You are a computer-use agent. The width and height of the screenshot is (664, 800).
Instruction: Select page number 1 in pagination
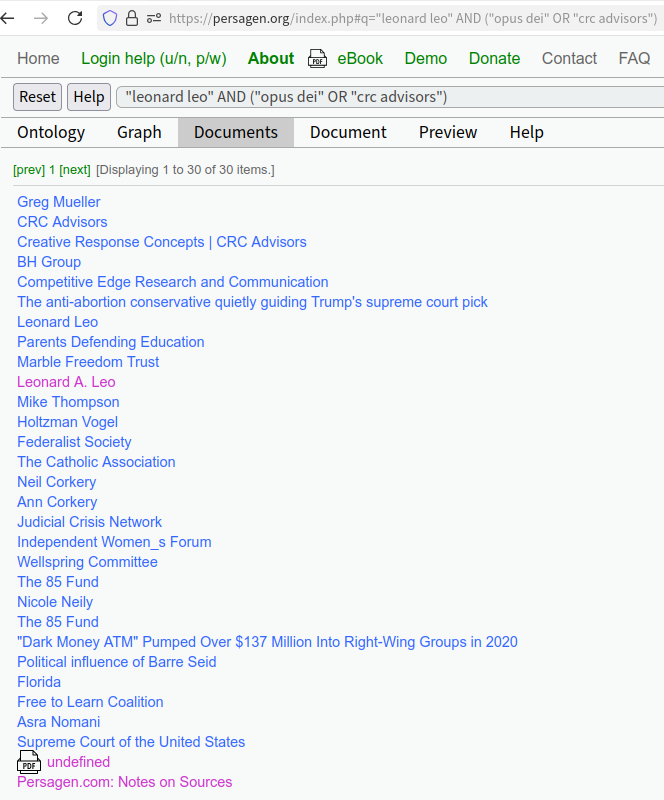[52, 170]
